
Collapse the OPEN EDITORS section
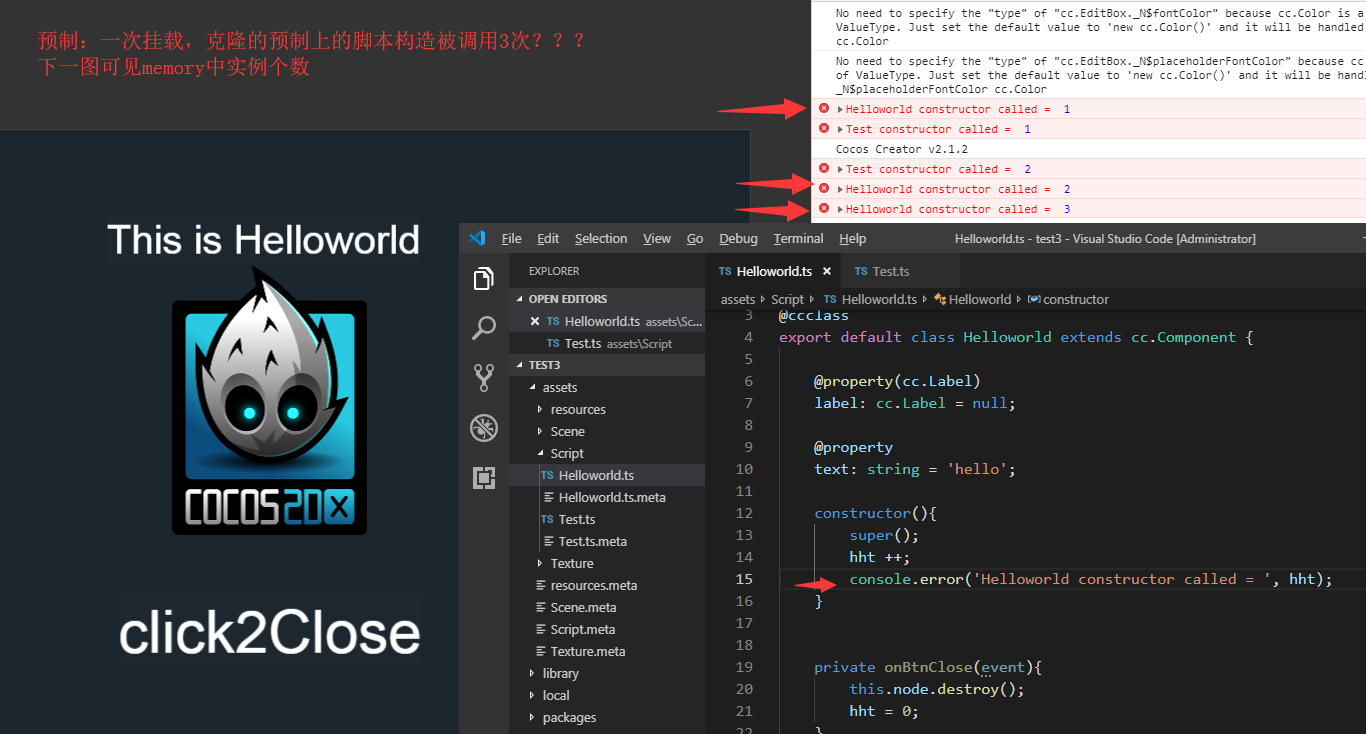point(520,299)
